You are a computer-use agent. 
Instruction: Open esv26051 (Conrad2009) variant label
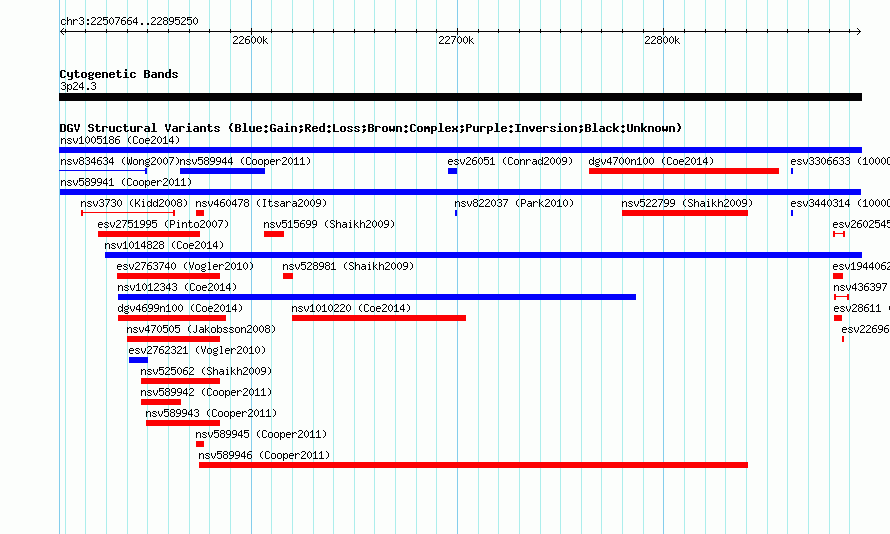click(510, 161)
